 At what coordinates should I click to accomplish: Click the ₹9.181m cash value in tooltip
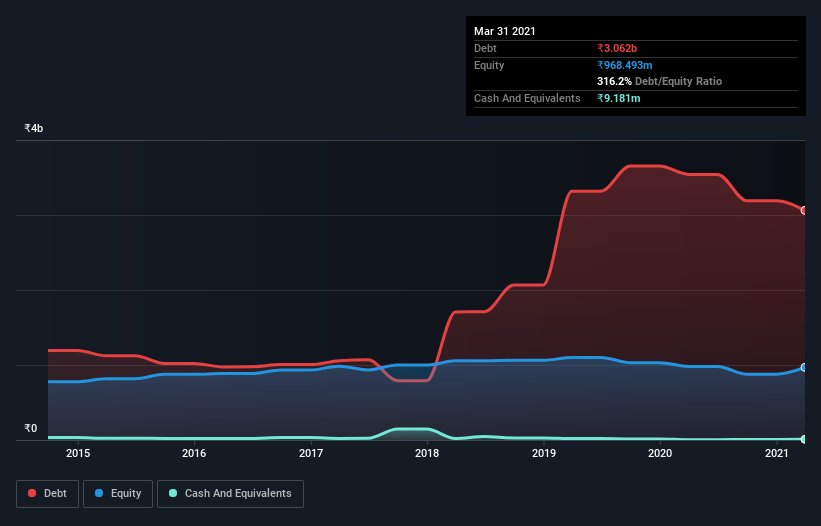pyautogui.click(x=619, y=98)
